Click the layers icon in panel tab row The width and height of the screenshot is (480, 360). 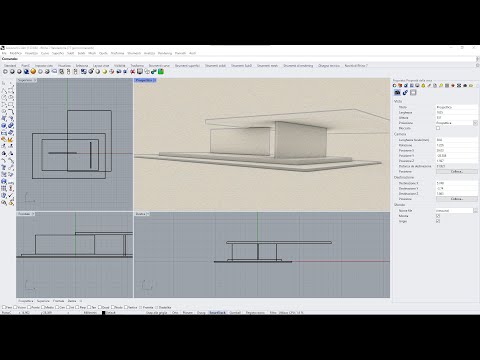400,86
